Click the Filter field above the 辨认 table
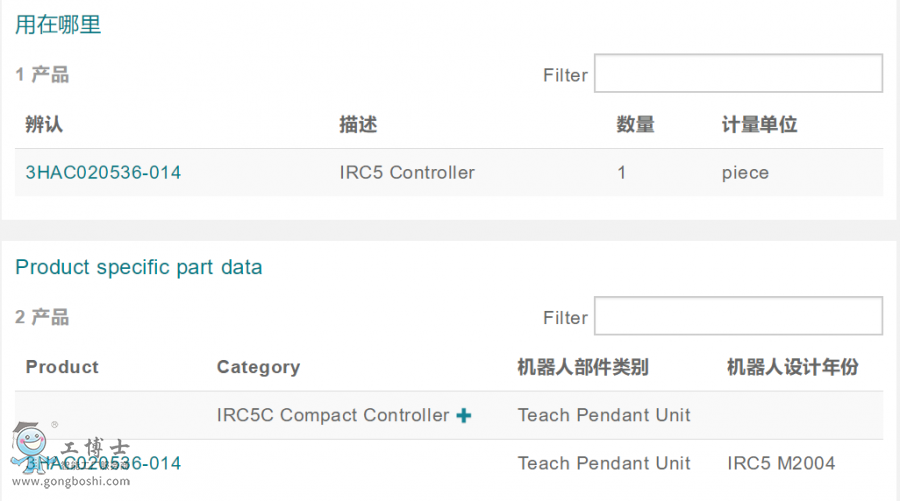Image resolution: width=900 pixels, height=501 pixels. pyautogui.click(x=738, y=74)
